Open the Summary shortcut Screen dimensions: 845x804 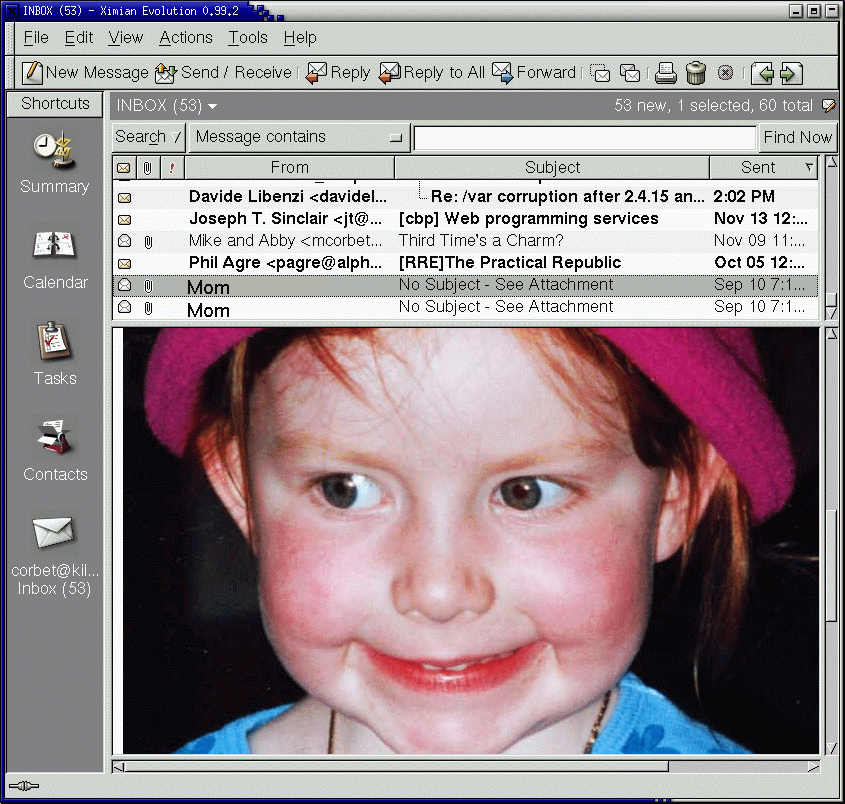point(55,163)
